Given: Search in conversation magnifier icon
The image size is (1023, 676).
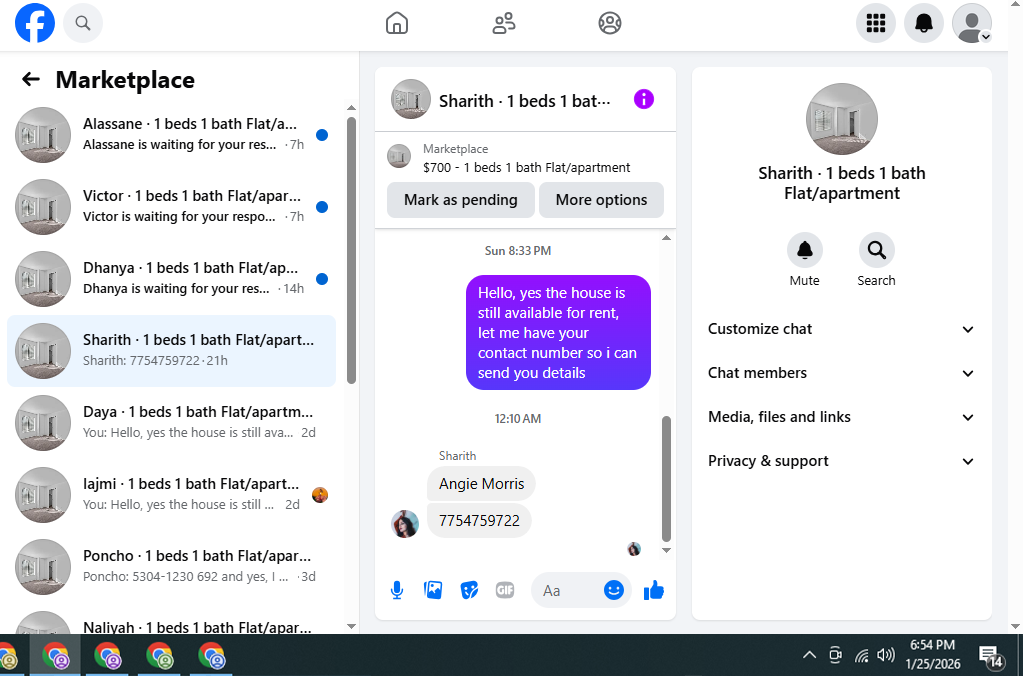Looking at the screenshot, I should coord(876,250).
